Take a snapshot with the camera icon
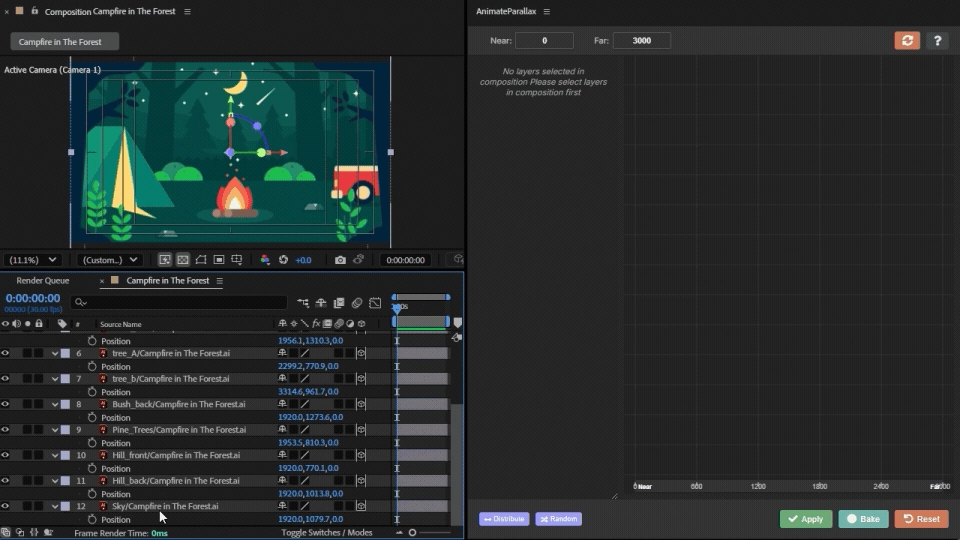Image resolution: width=960 pixels, height=540 pixels. (340, 260)
